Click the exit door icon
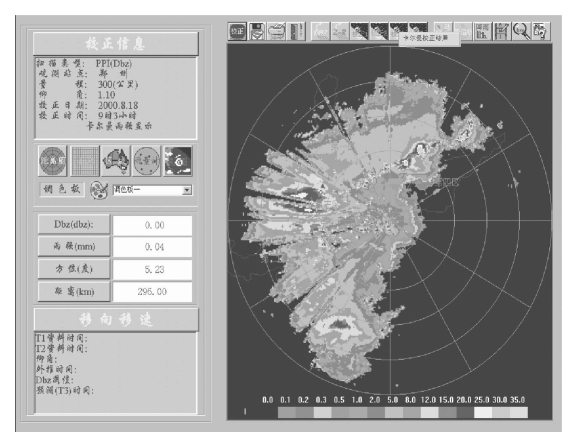Viewport: 577px width, 432px height. click(296, 31)
